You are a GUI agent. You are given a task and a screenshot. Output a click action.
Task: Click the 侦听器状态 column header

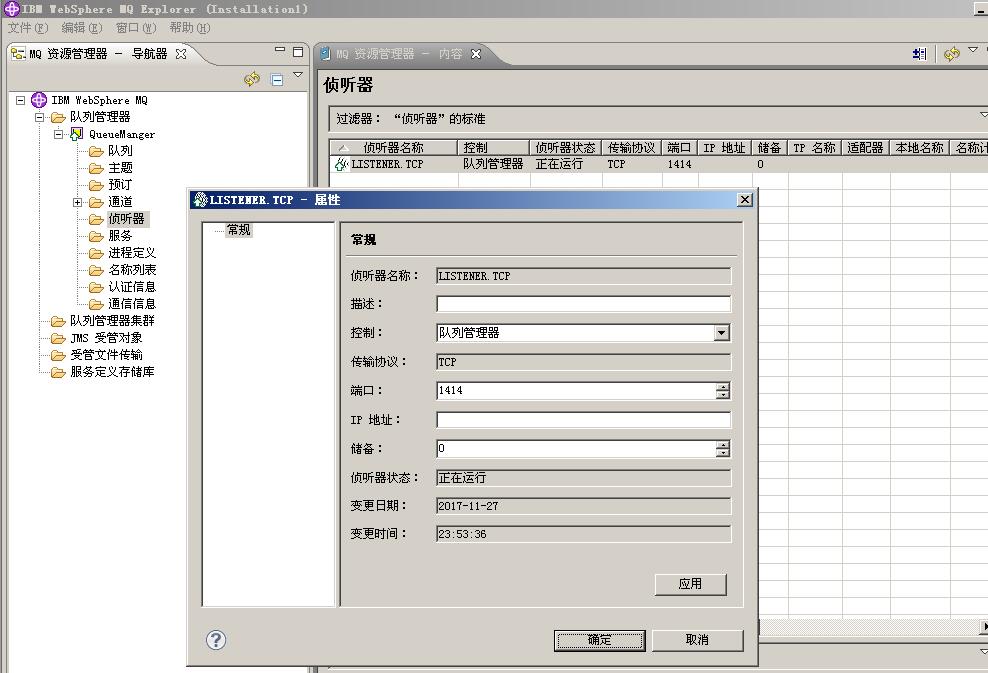[565, 147]
